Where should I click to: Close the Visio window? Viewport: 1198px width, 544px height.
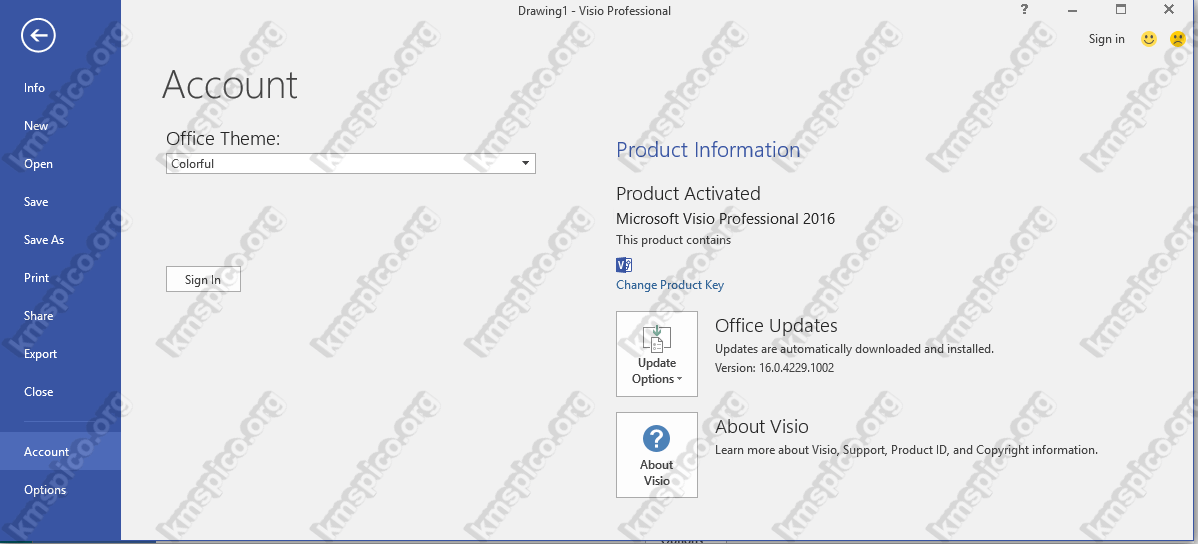tap(1169, 10)
